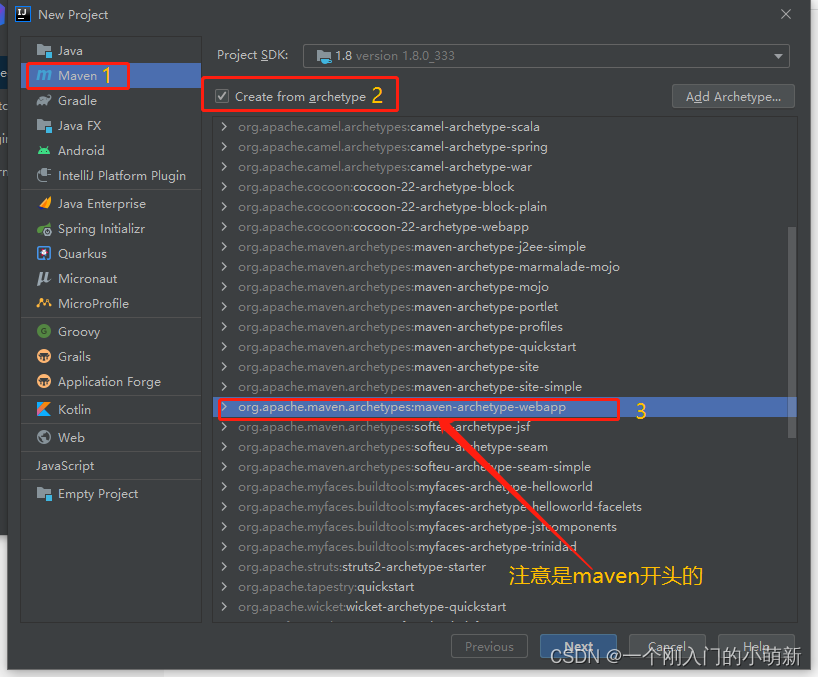The width and height of the screenshot is (818, 677).
Task: Select Spring Initializr project type
Action: pyautogui.click(x=111, y=229)
